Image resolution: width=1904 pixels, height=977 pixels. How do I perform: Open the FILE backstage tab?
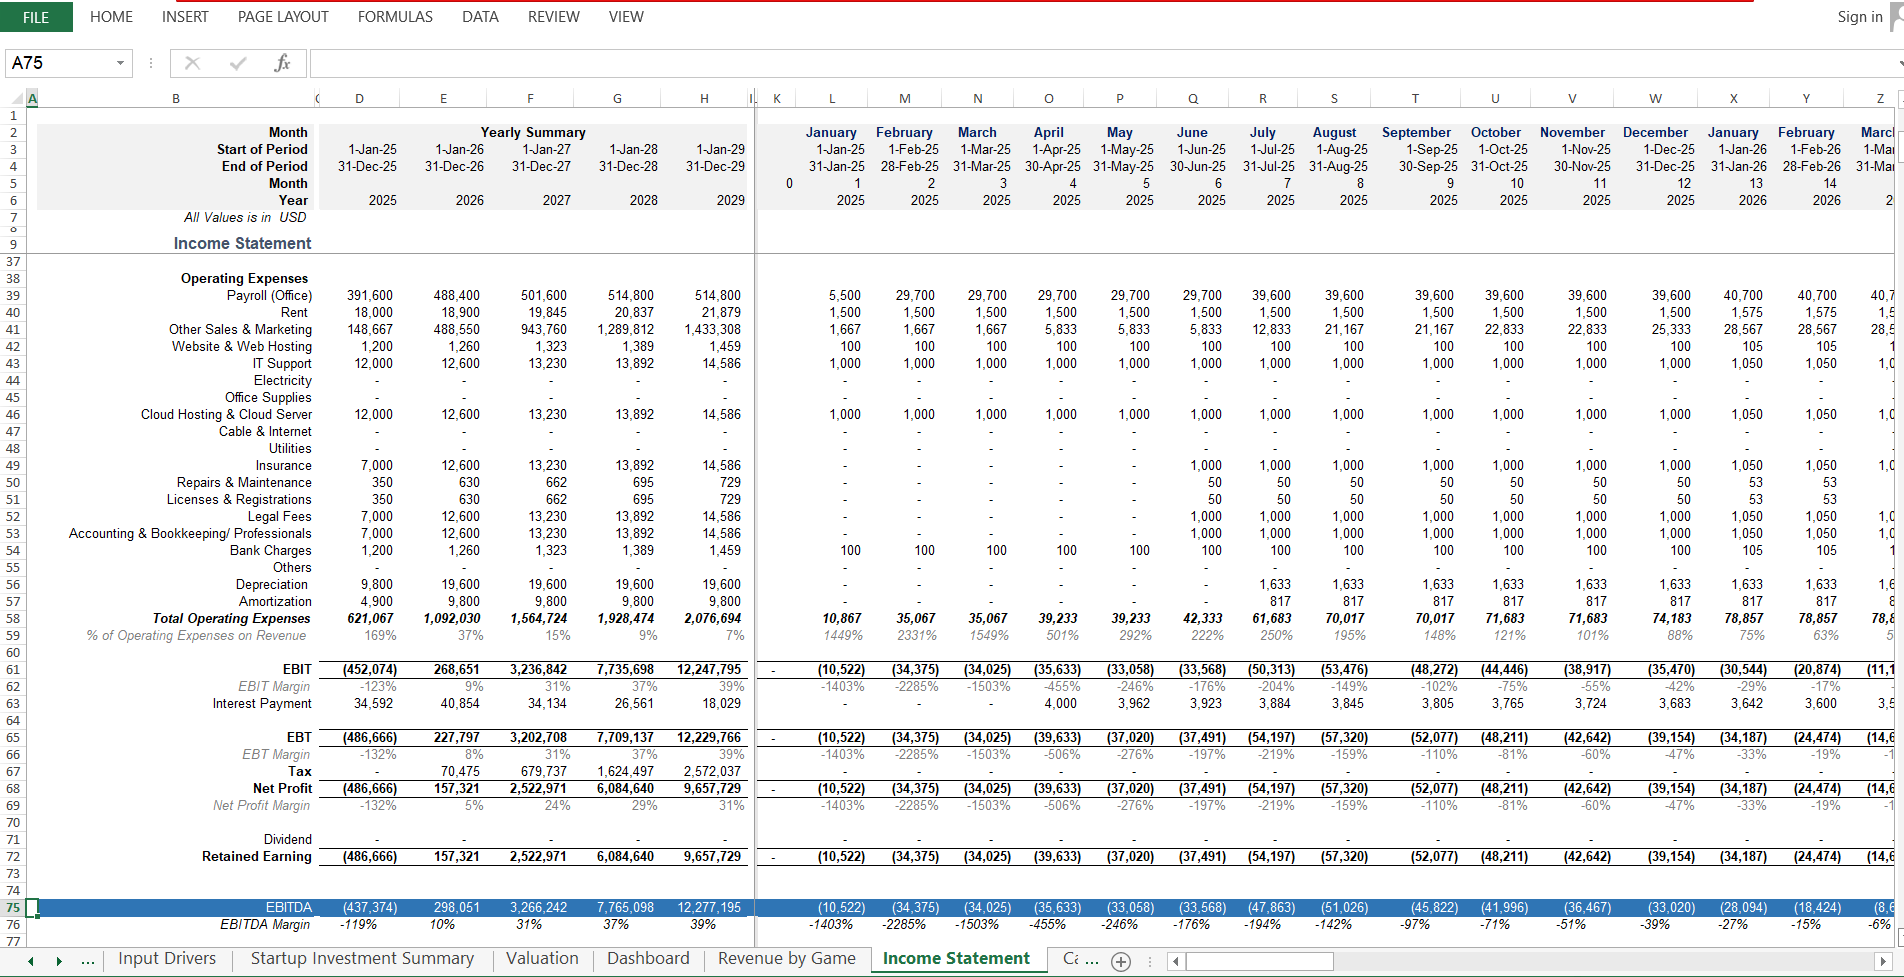pyautogui.click(x=36, y=17)
